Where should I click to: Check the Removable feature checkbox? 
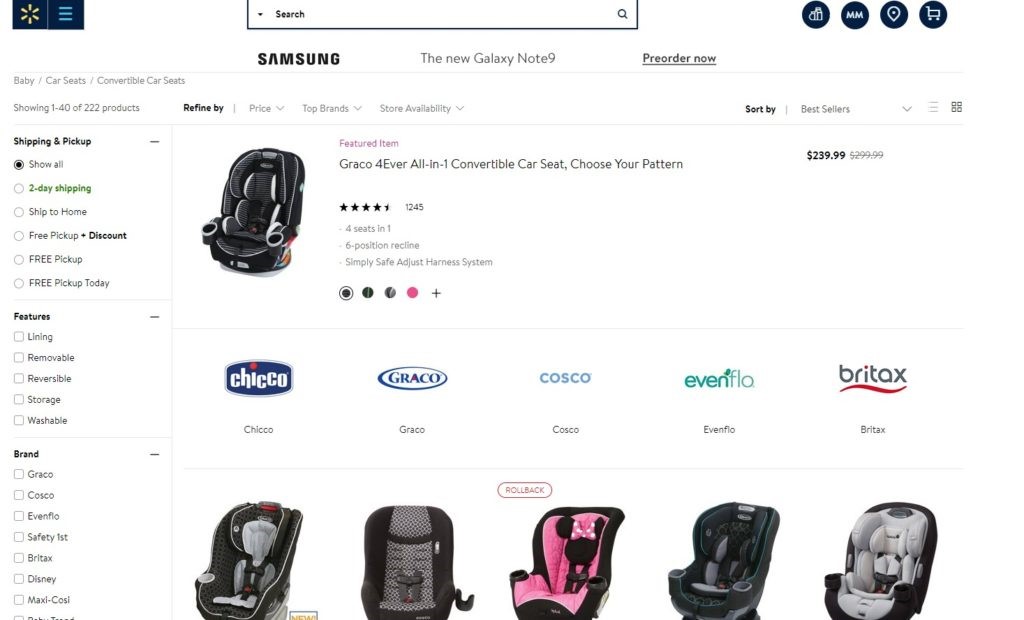[19, 357]
